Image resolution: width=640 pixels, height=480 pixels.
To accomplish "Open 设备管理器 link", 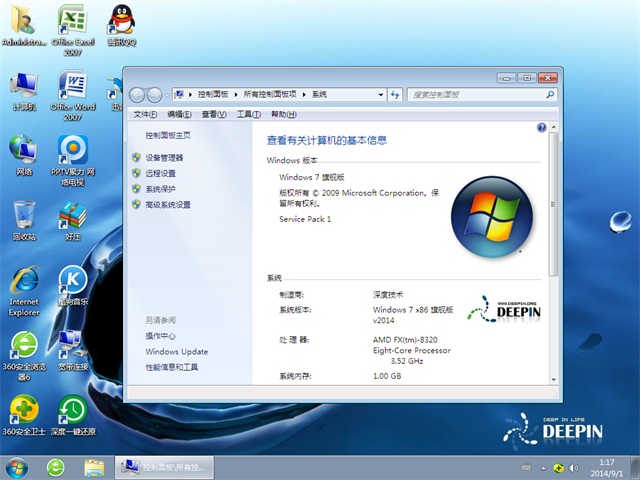I will tap(164, 158).
